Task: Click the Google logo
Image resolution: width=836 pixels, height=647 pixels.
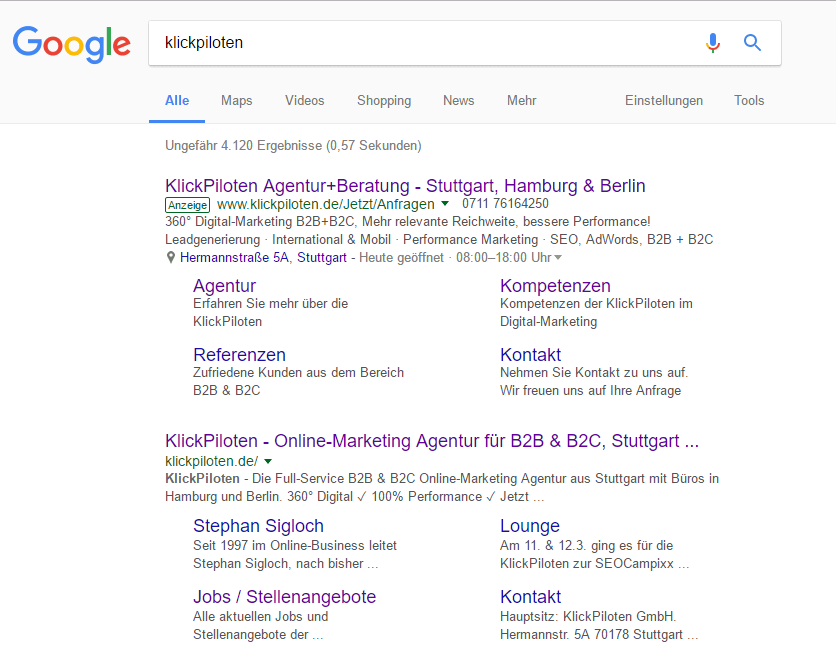Action: point(71,44)
